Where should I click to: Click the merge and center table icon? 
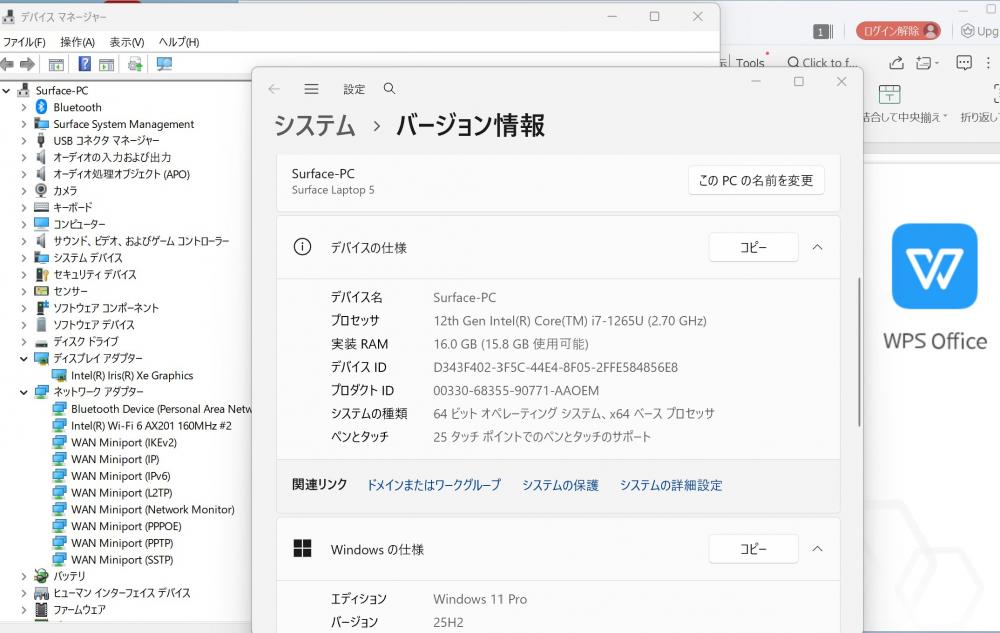[889, 95]
